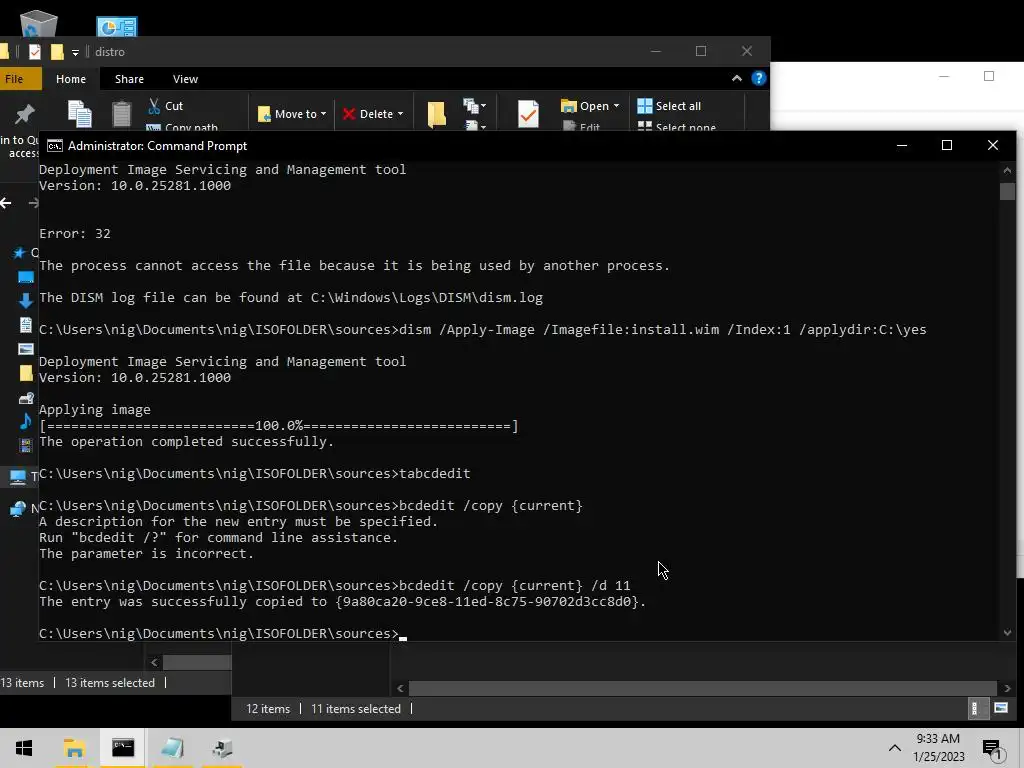
Task: Open the File tab in distro window
Action: tap(18, 79)
